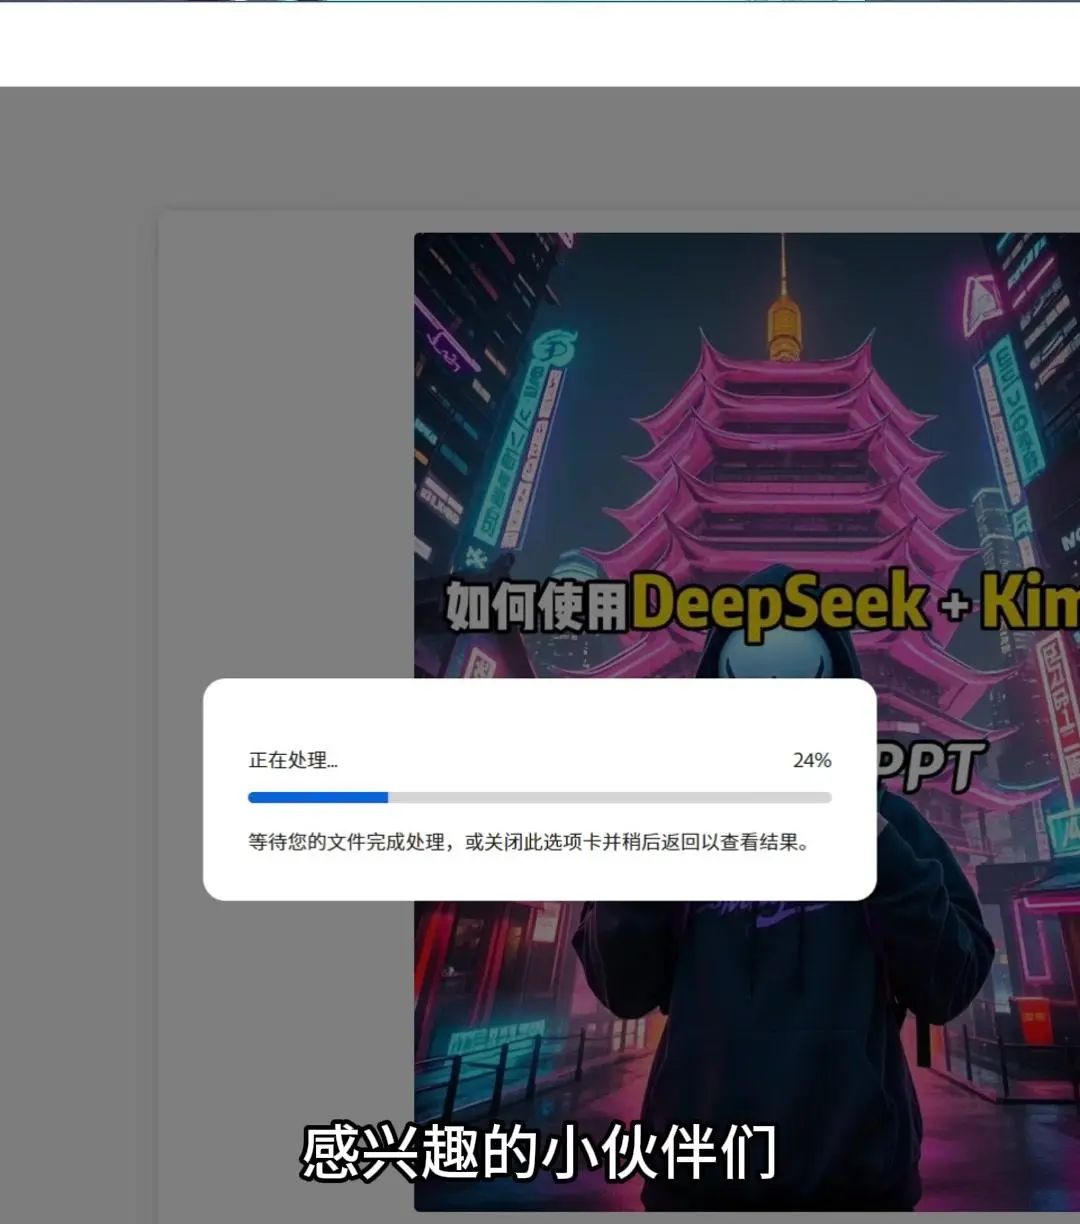Click the browser title bar strip
1080x1224 pixels.
540,5
